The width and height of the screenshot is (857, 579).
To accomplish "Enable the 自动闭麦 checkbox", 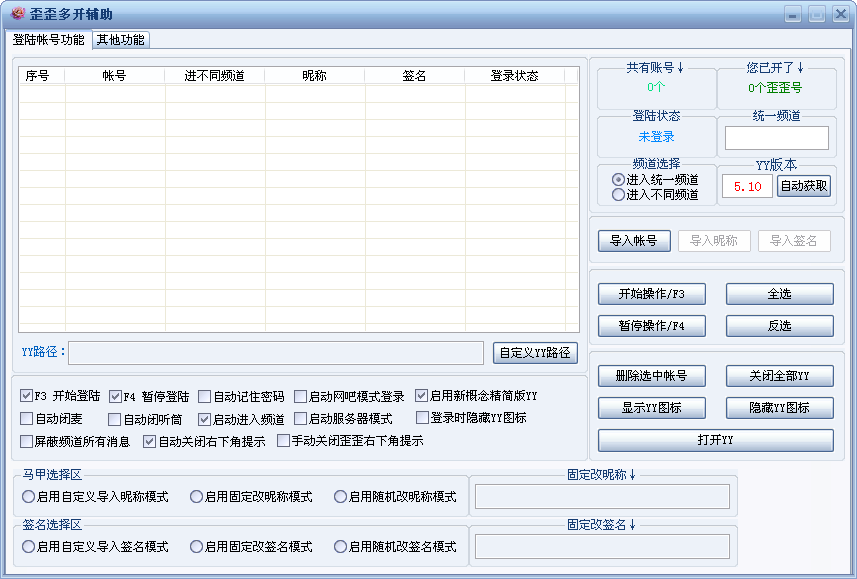I will coord(51,419).
